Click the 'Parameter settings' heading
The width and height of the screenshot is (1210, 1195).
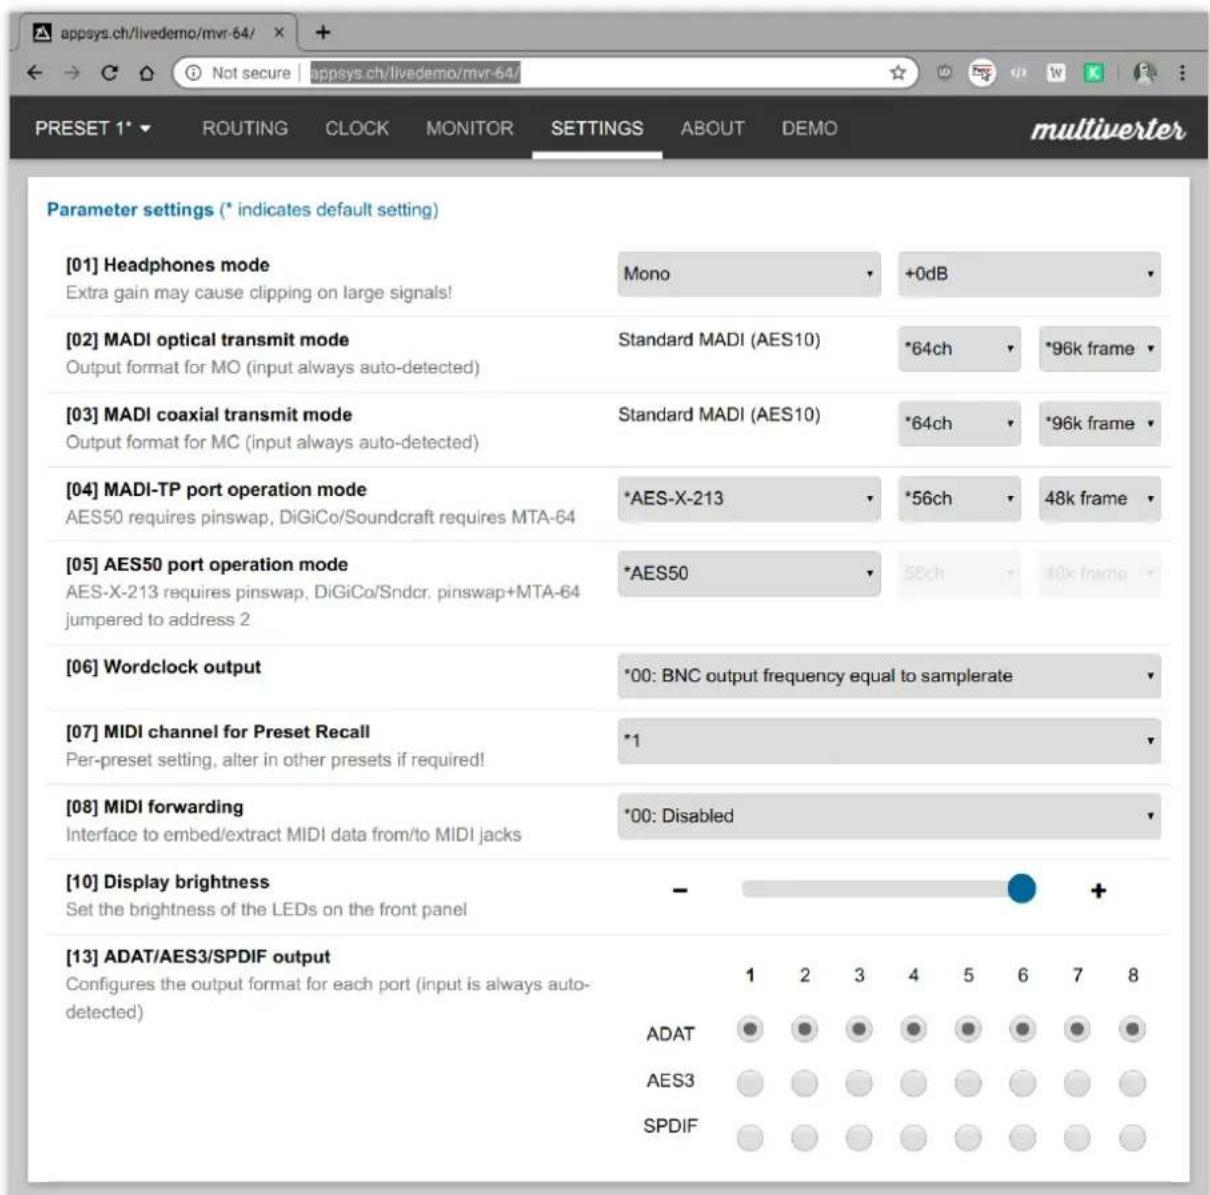pos(130,210)
